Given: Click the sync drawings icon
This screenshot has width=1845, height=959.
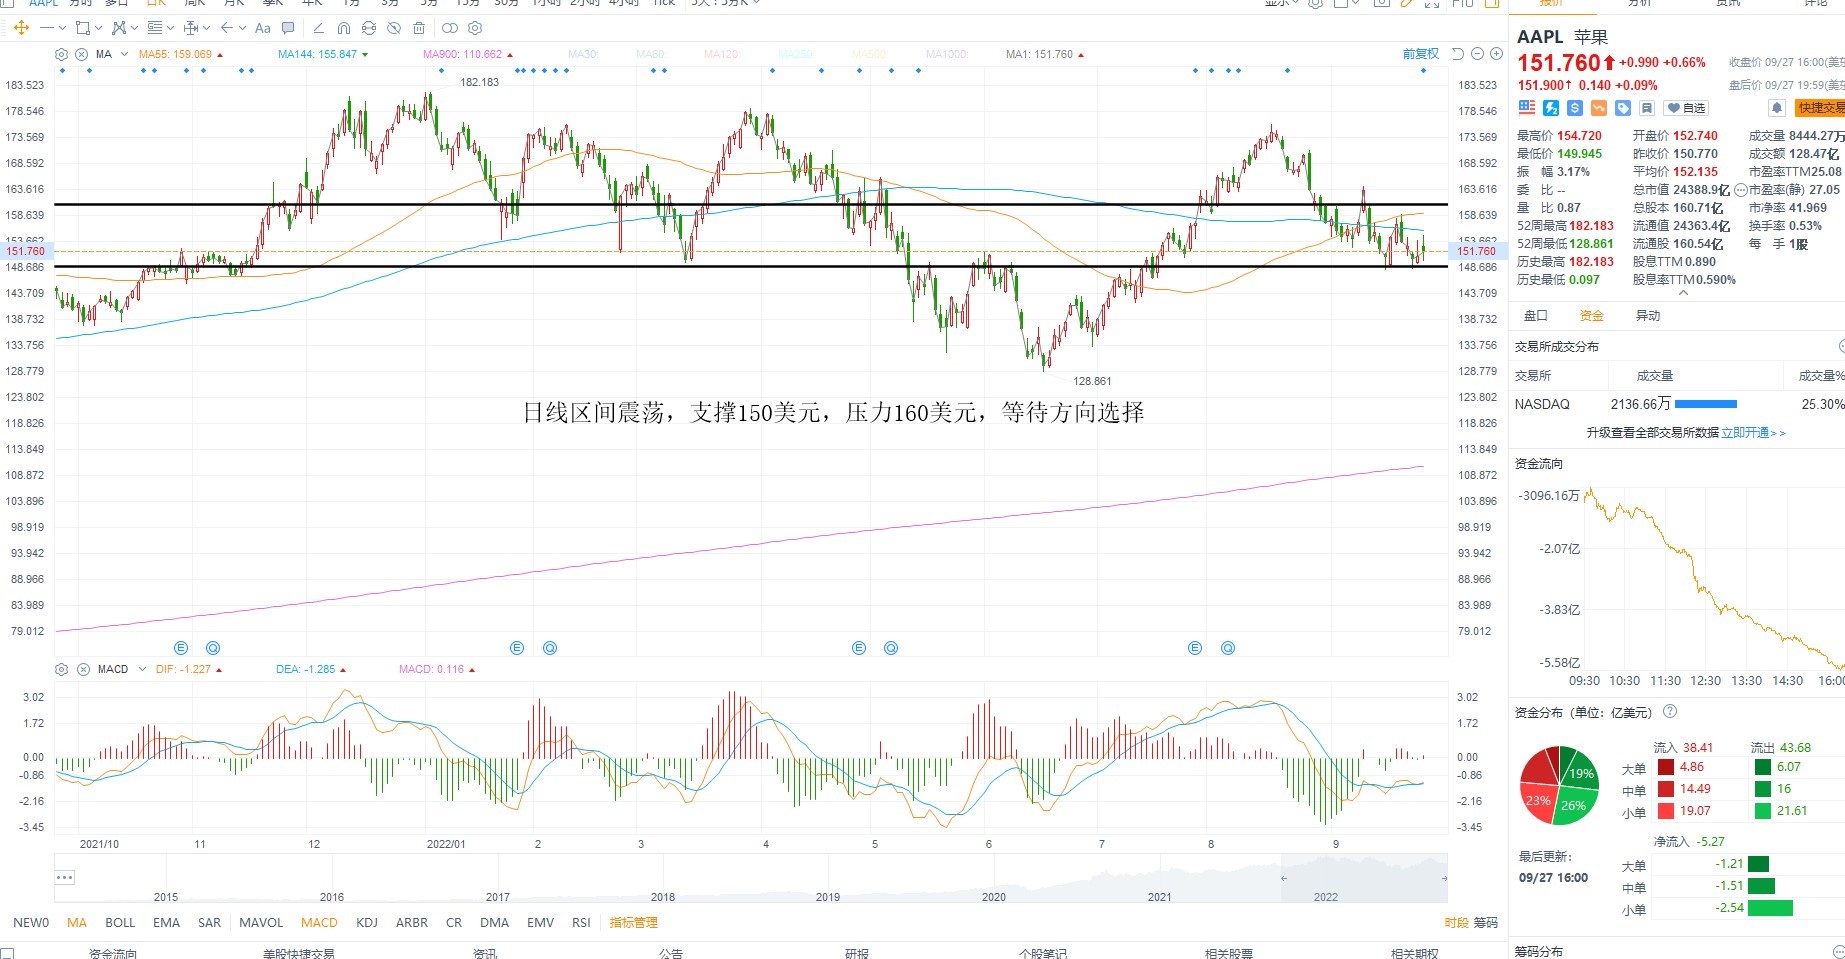Looking at the screenshot, I should tap(369, 28).
